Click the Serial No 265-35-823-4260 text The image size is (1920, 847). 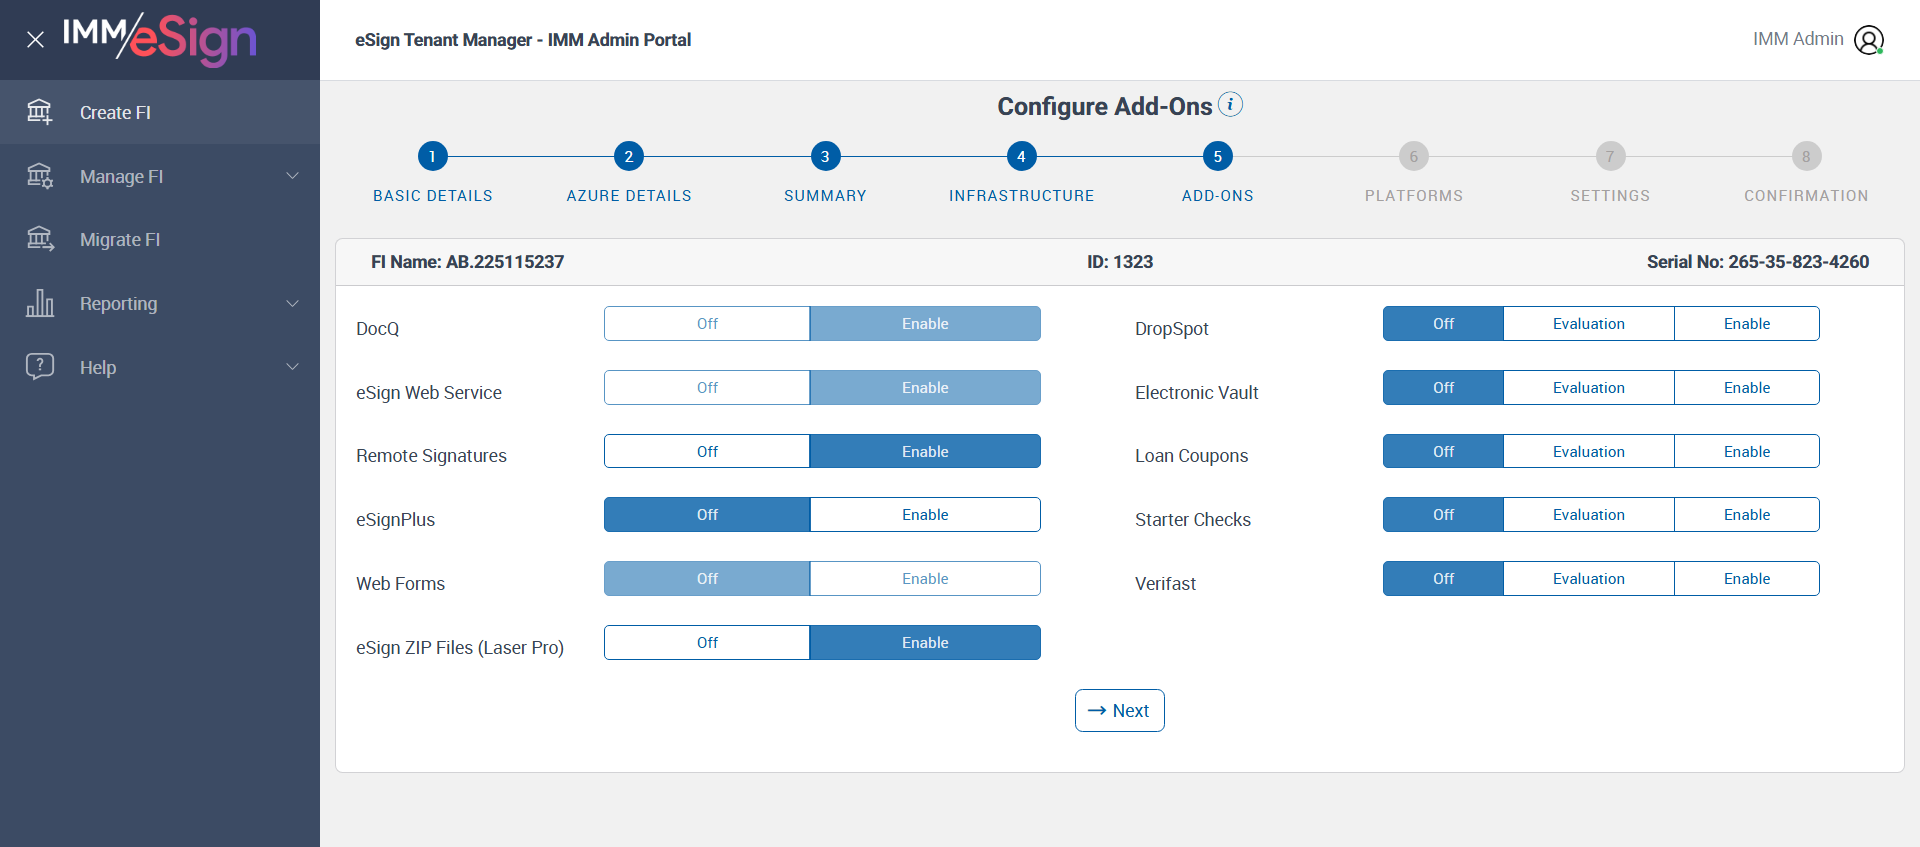coord(1758,262)
